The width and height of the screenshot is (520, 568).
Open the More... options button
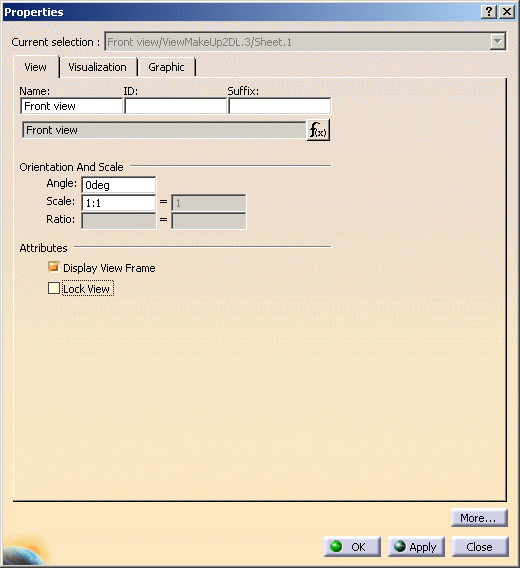(x=479, y=518)
